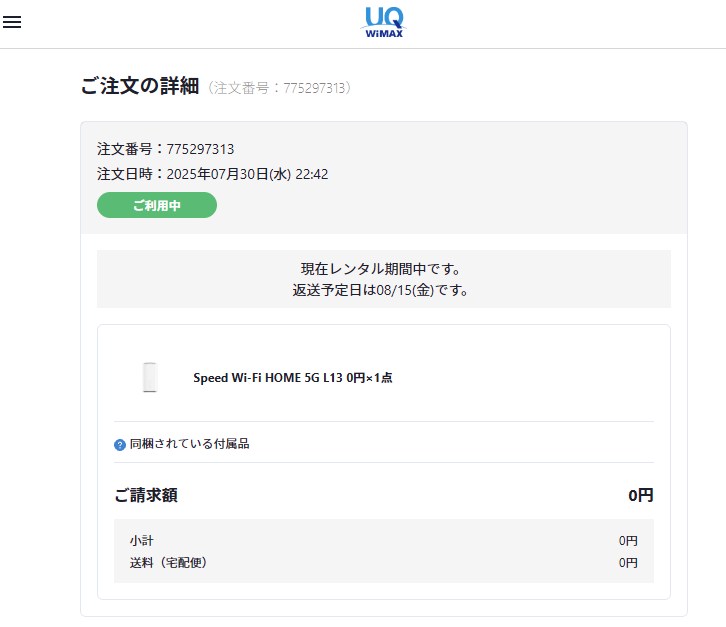Click the 注文日時 order date line
Viewport: 726px width, 627px height.
[x=212, y=174]
